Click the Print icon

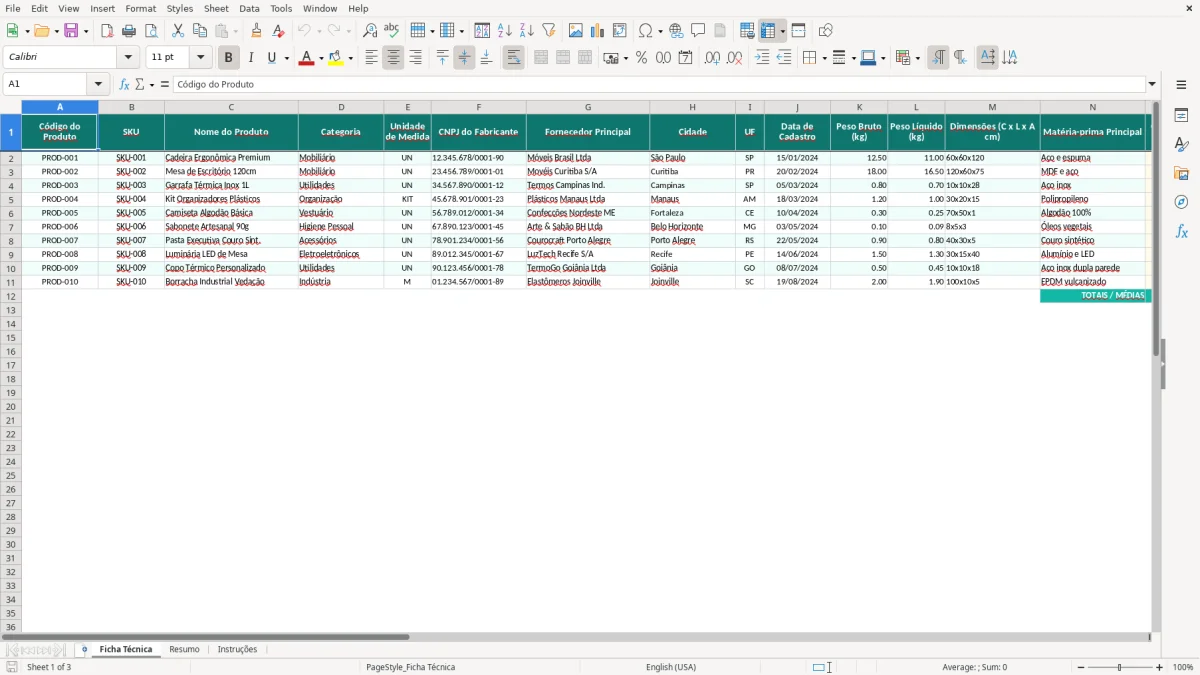click(129, 31)
